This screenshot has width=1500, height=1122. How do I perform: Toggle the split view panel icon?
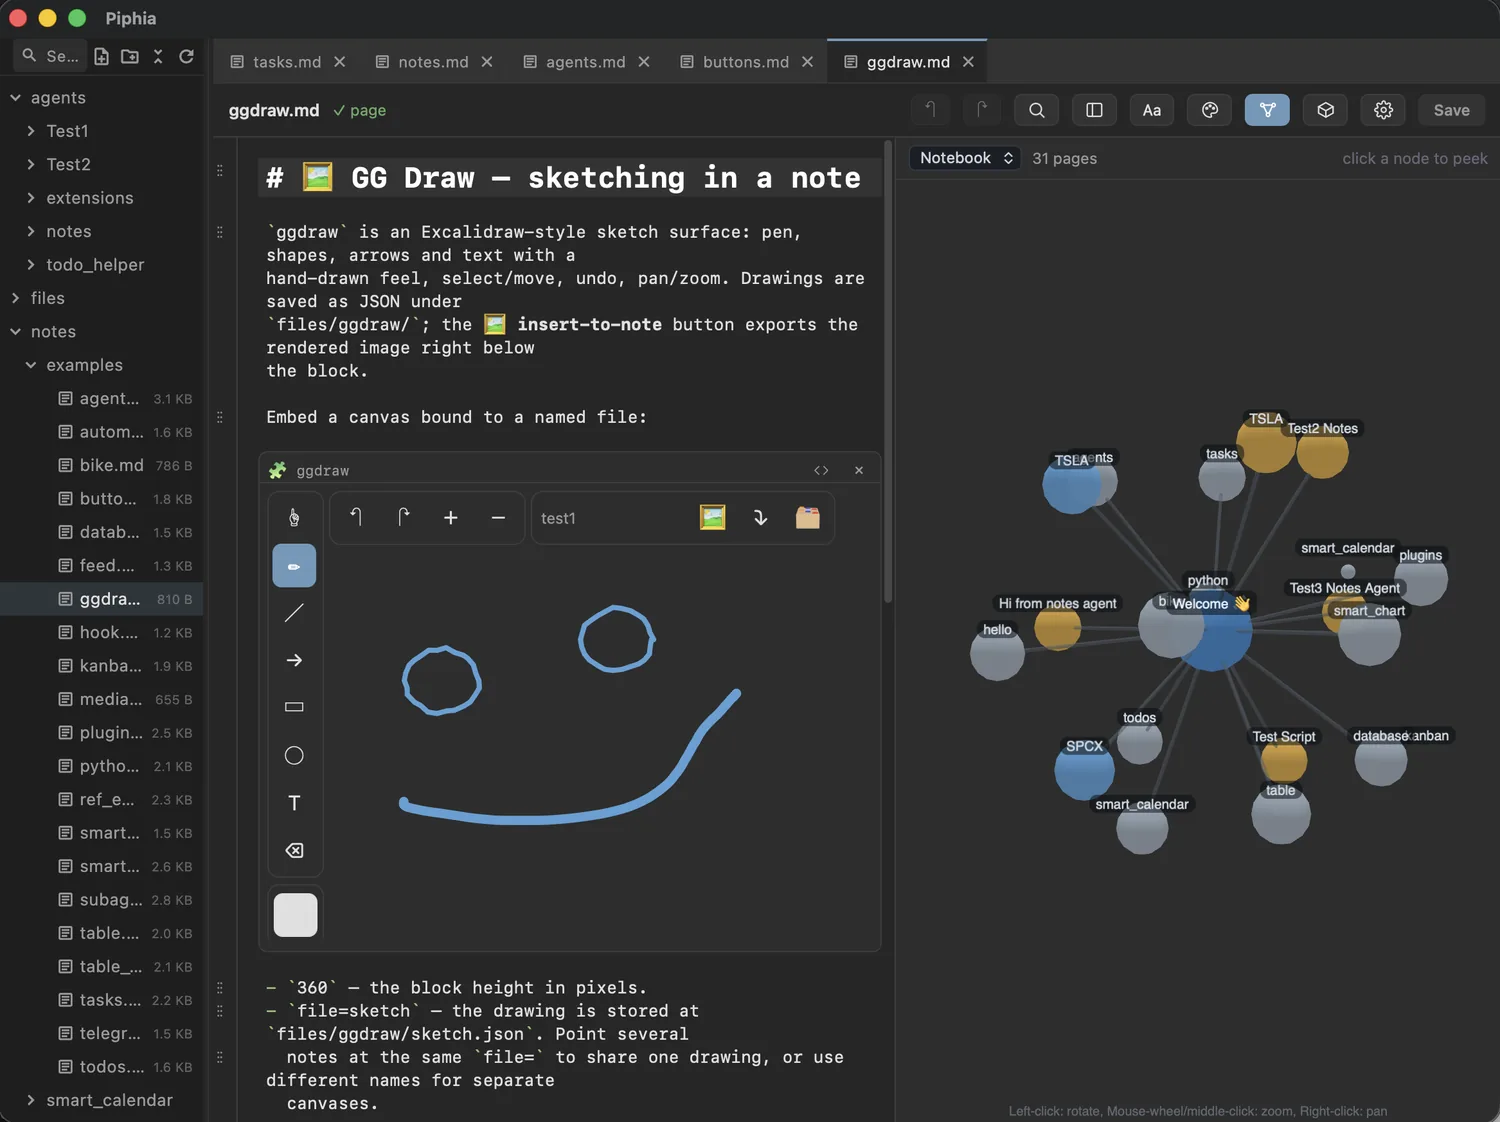1094,110
